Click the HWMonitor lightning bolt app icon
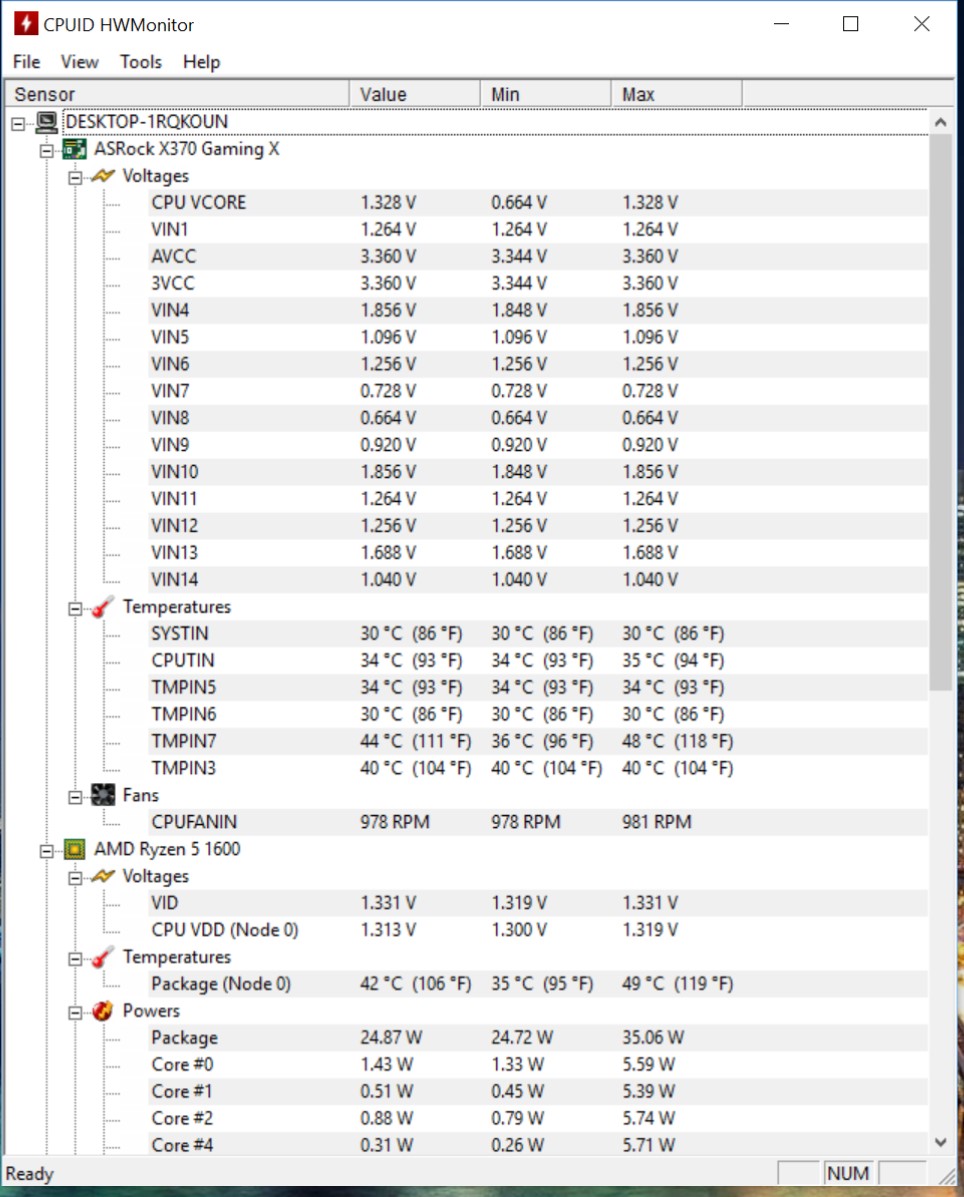 [25, 24]
